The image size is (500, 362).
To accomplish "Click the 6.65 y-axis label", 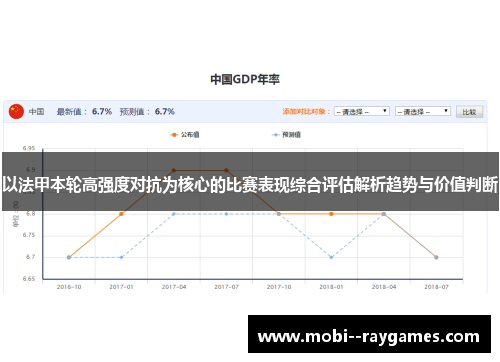I will (x=29, y=279).
